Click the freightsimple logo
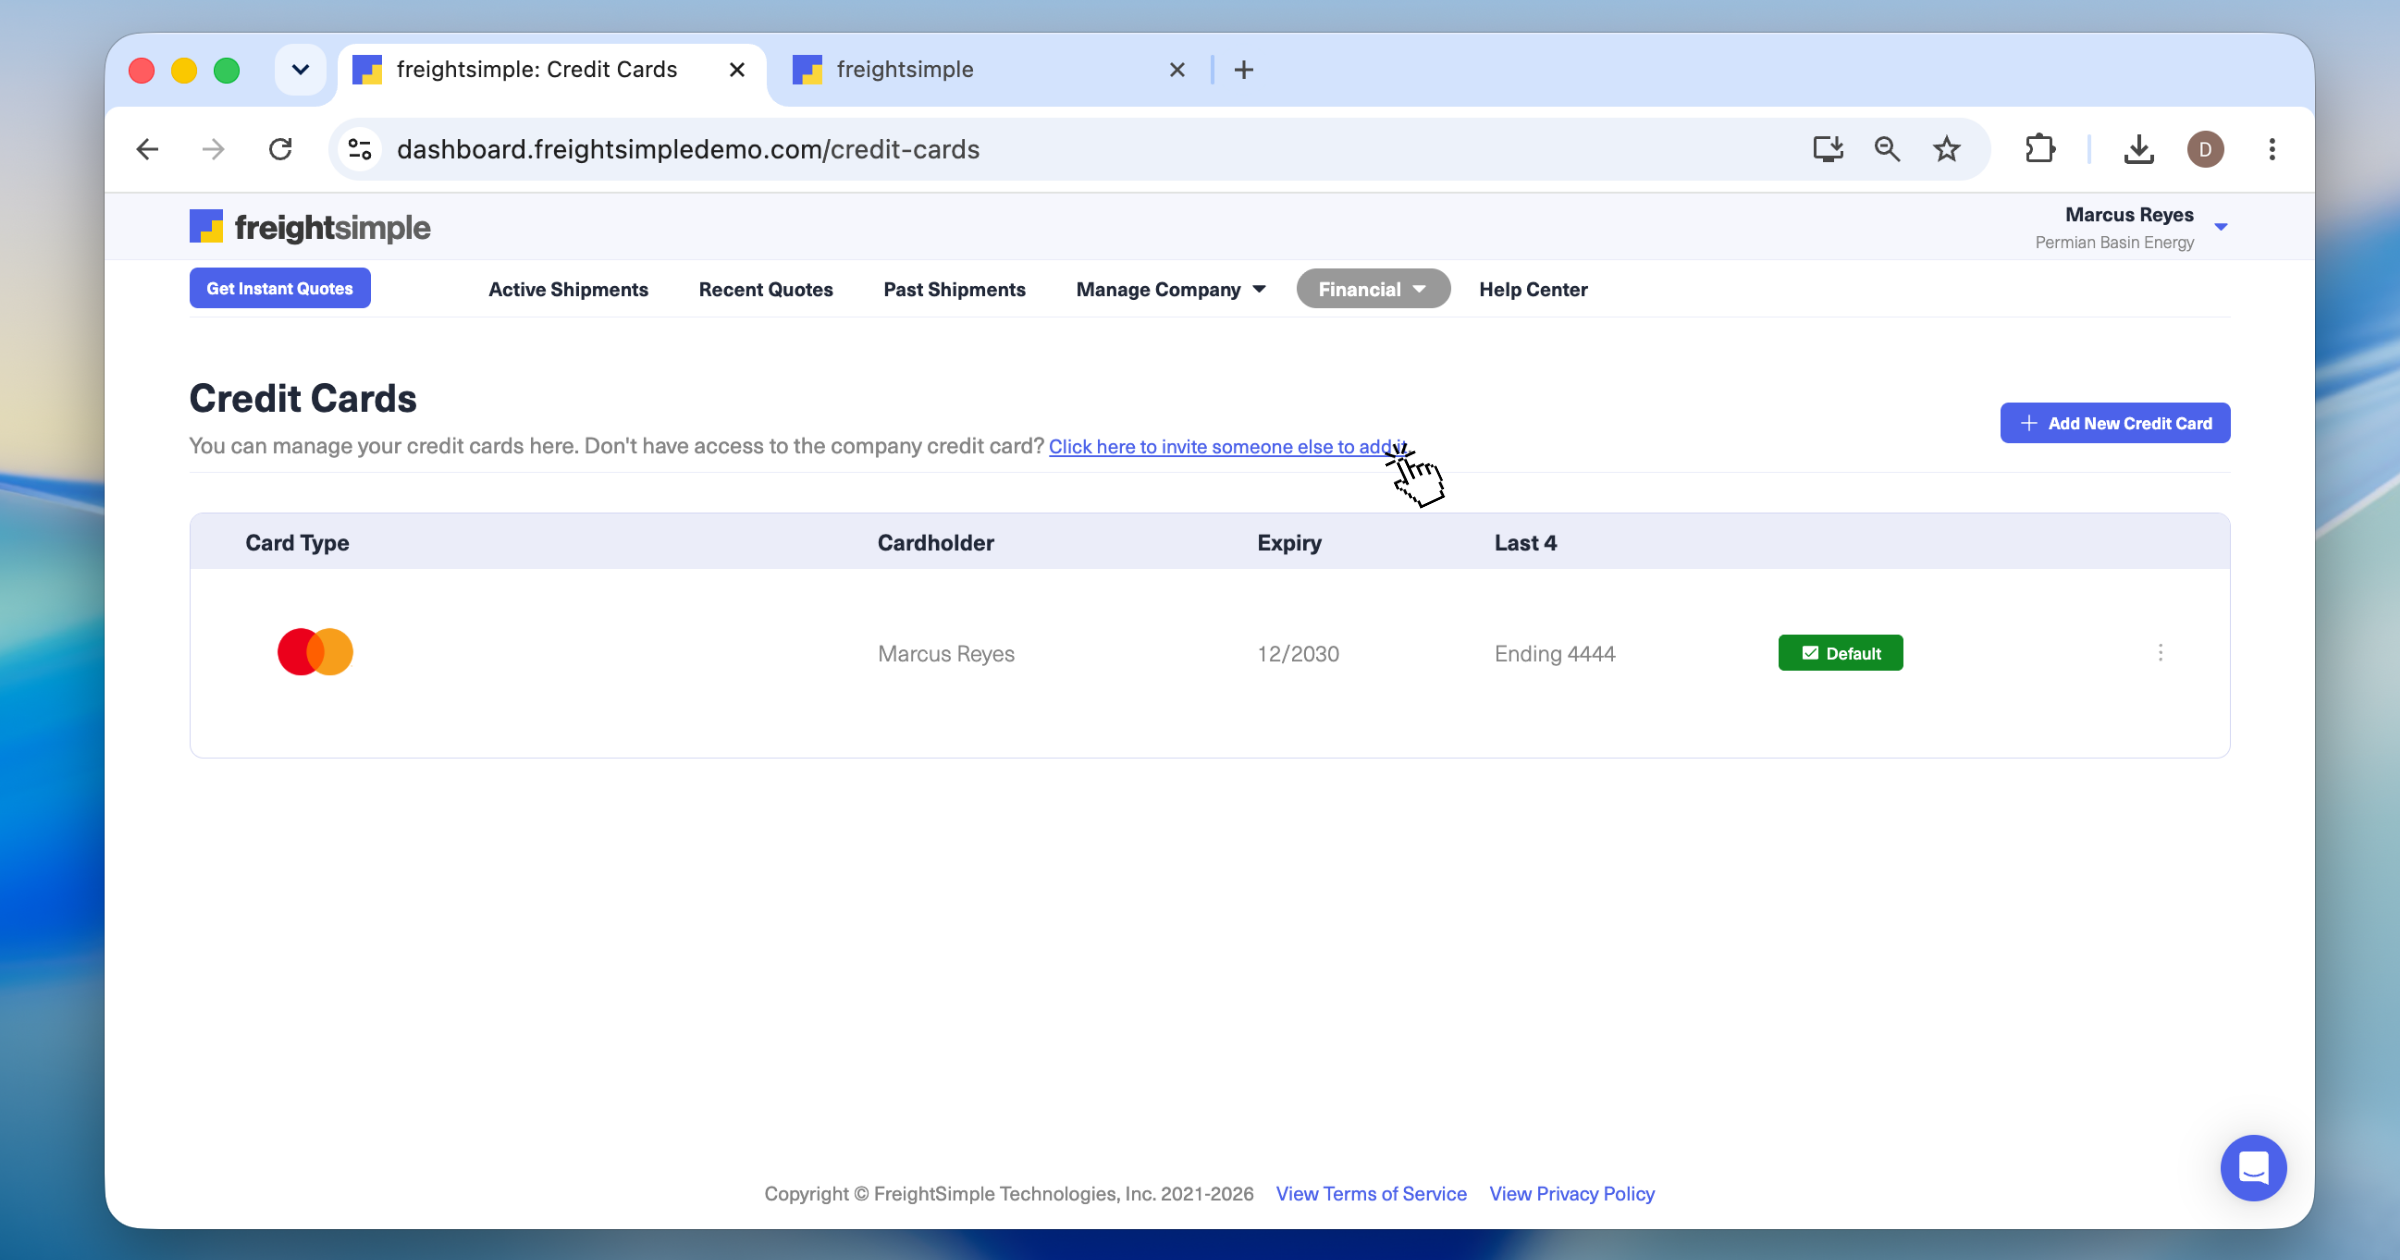Image resolution: width=2400 pixels, height=1260 pixels. click(x=310, y=227)
